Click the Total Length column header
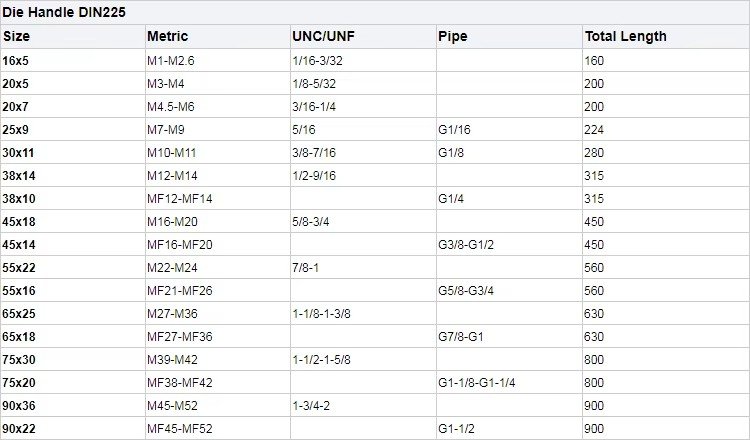This screenshot has width=750, height=440. point(626,36)
